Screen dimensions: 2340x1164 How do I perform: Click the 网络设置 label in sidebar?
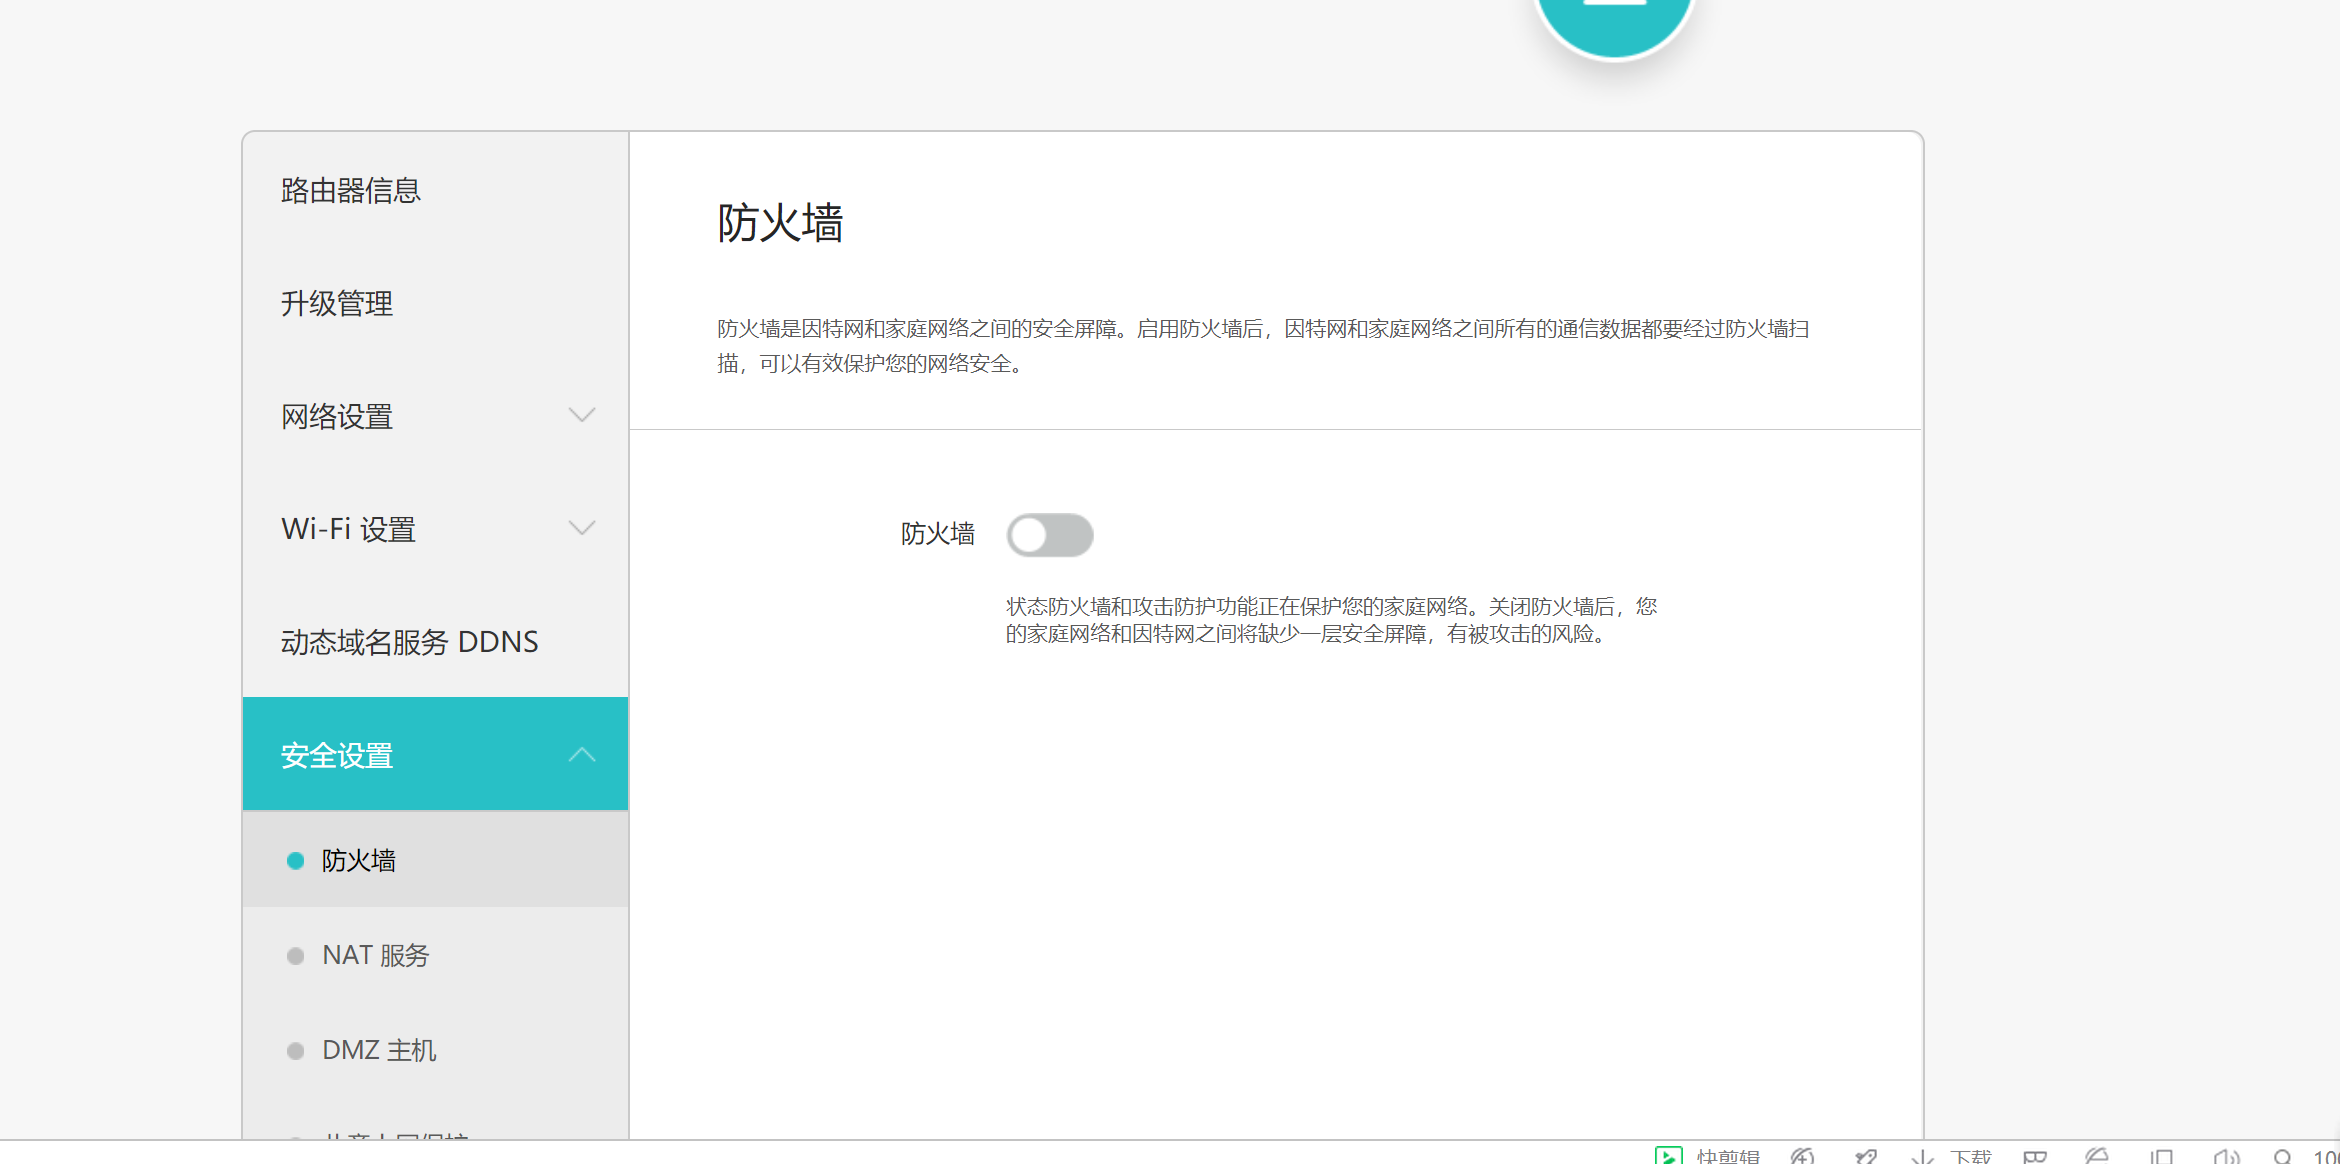(337, 416)
